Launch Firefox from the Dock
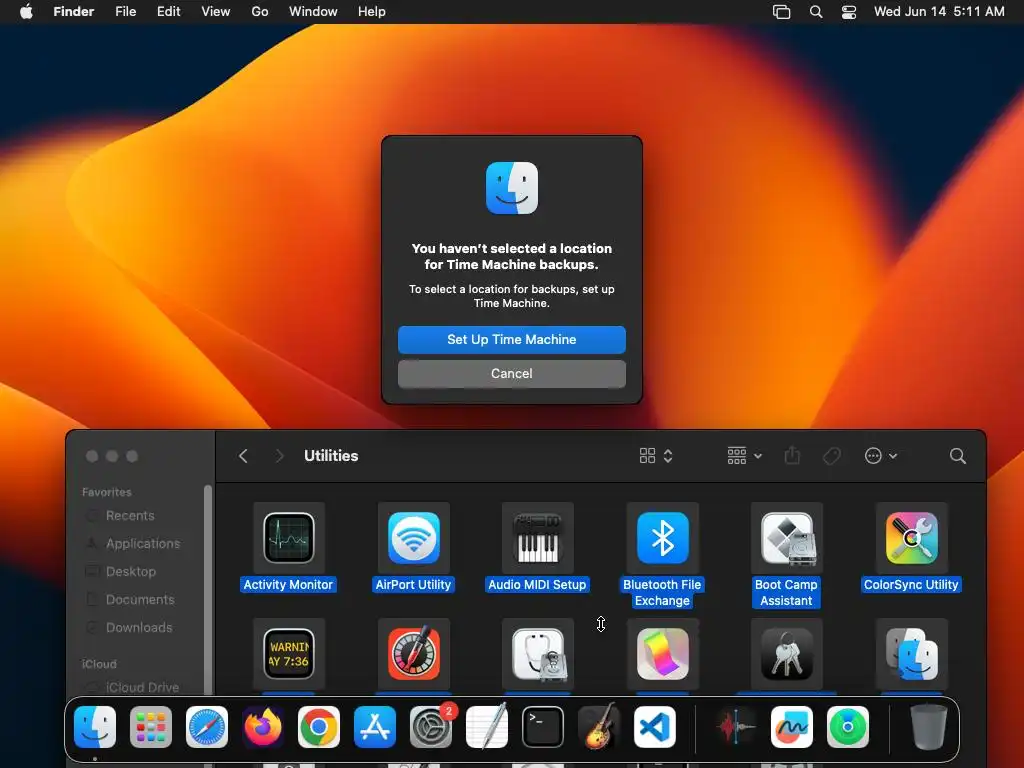This screenshot has height=768, width=1024. (263, 727)
